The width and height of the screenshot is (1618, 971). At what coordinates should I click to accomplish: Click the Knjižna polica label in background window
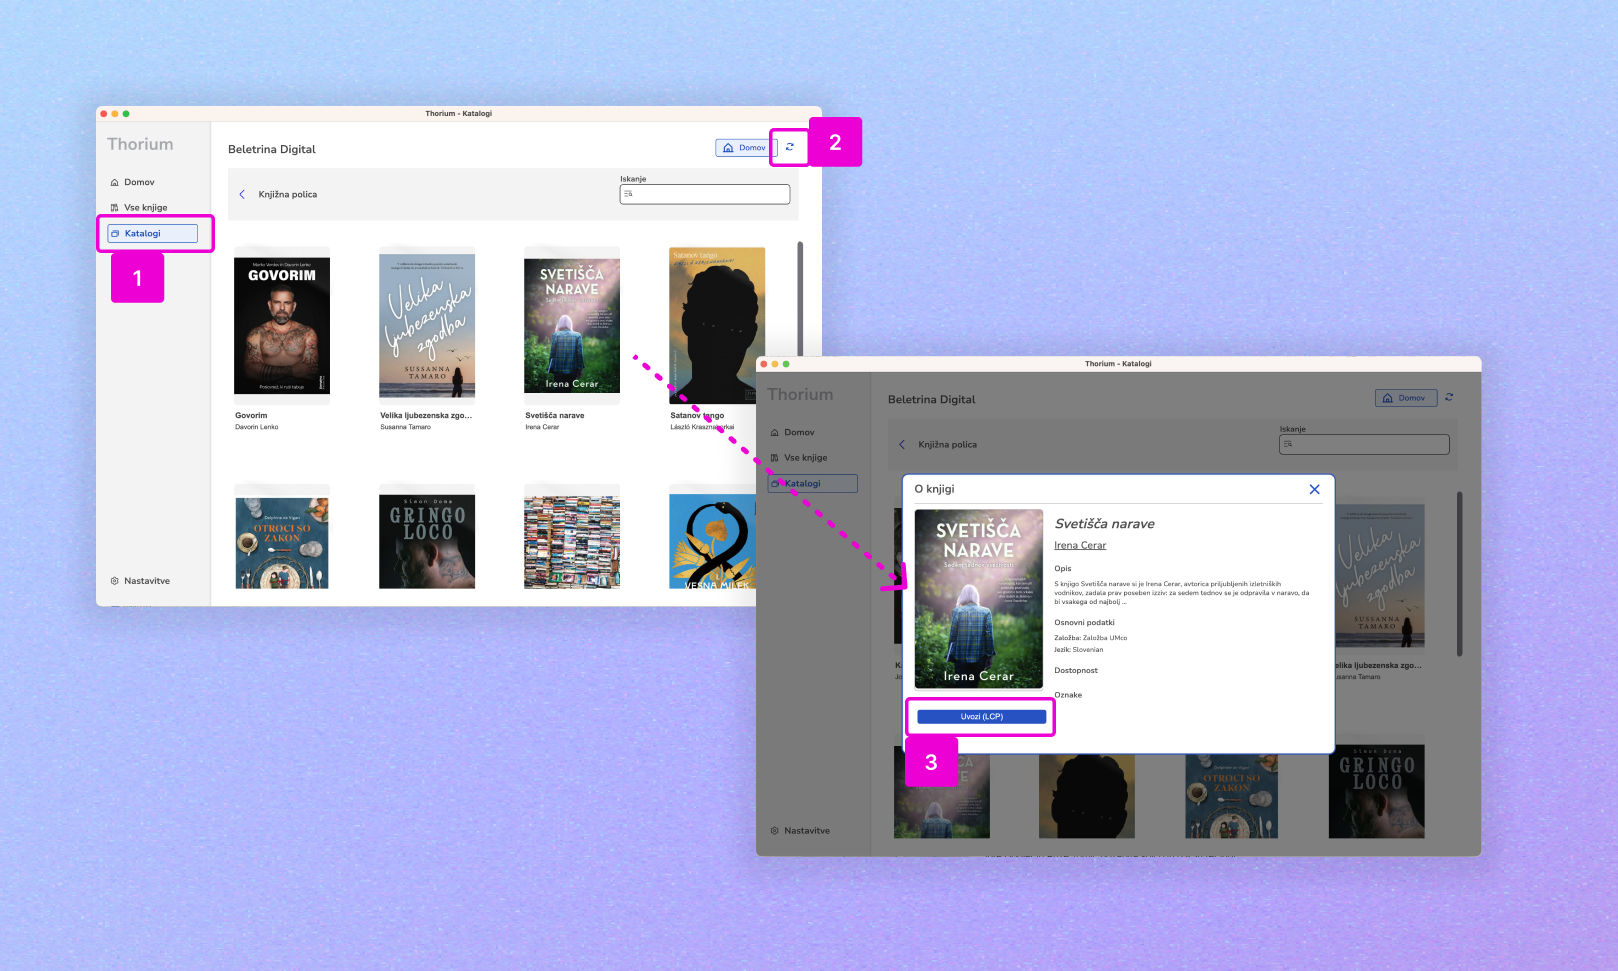pyautogui.click(x=288, y=194)
